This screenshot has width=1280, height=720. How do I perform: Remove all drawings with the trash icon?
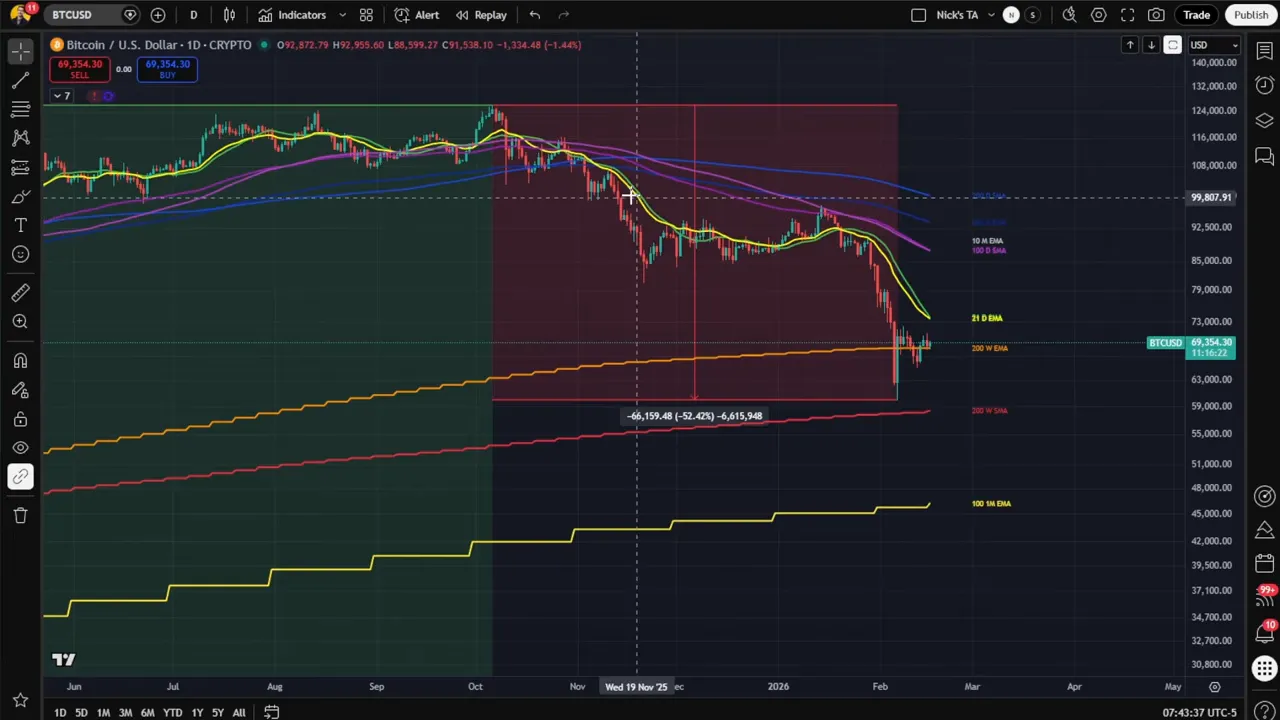click(x=20, y=515)
